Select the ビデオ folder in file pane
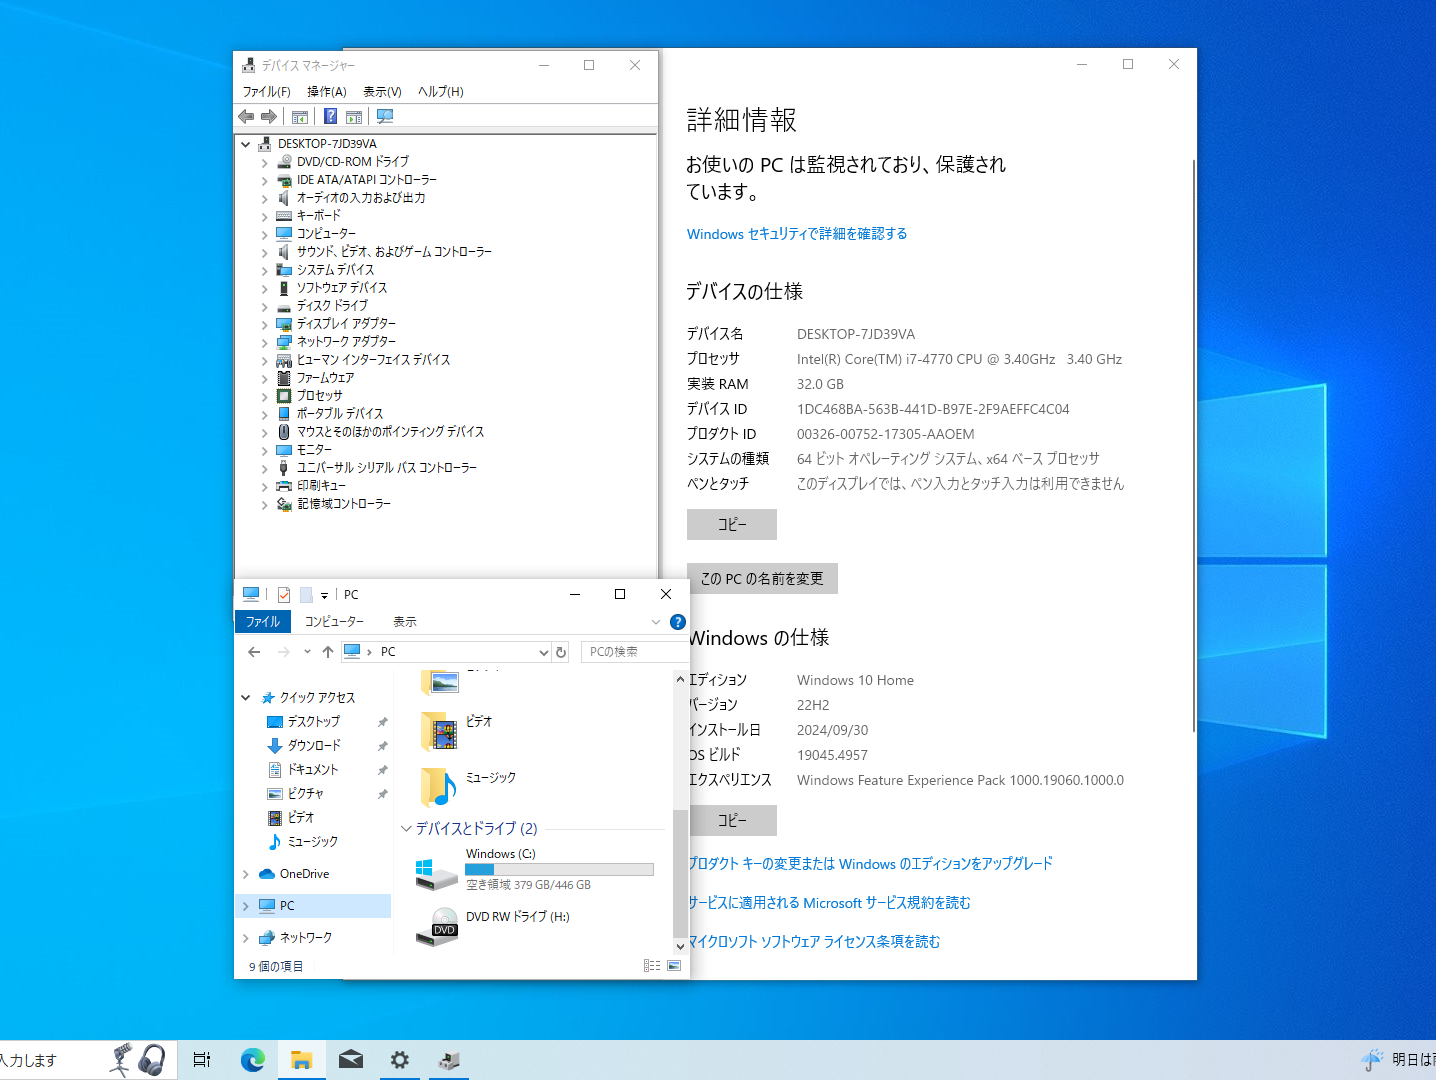 [x=479, y=721]
